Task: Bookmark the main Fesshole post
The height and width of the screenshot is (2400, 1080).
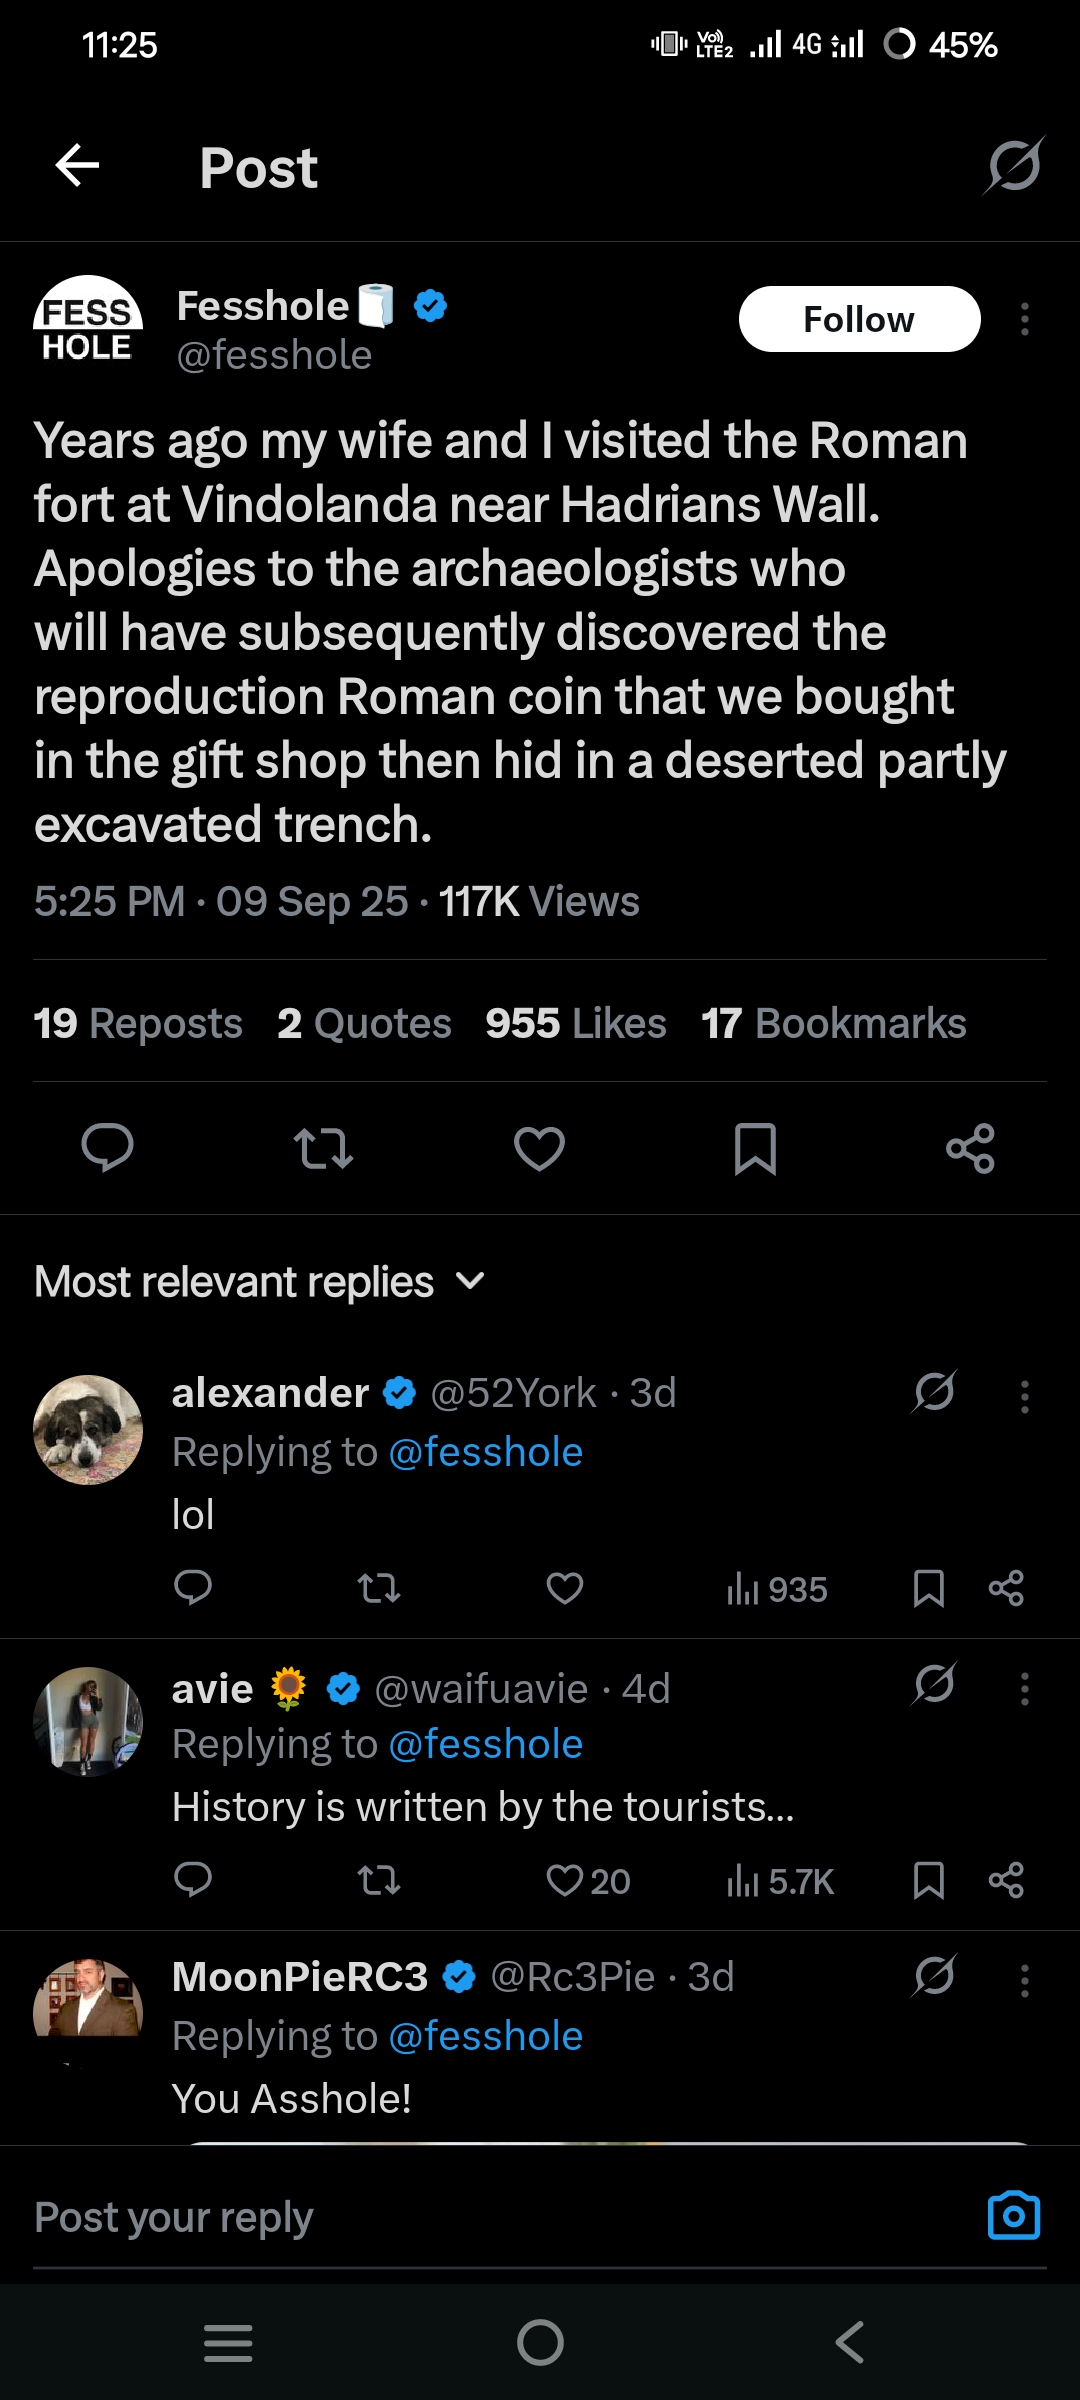Action: click(x=755, y=1148)
